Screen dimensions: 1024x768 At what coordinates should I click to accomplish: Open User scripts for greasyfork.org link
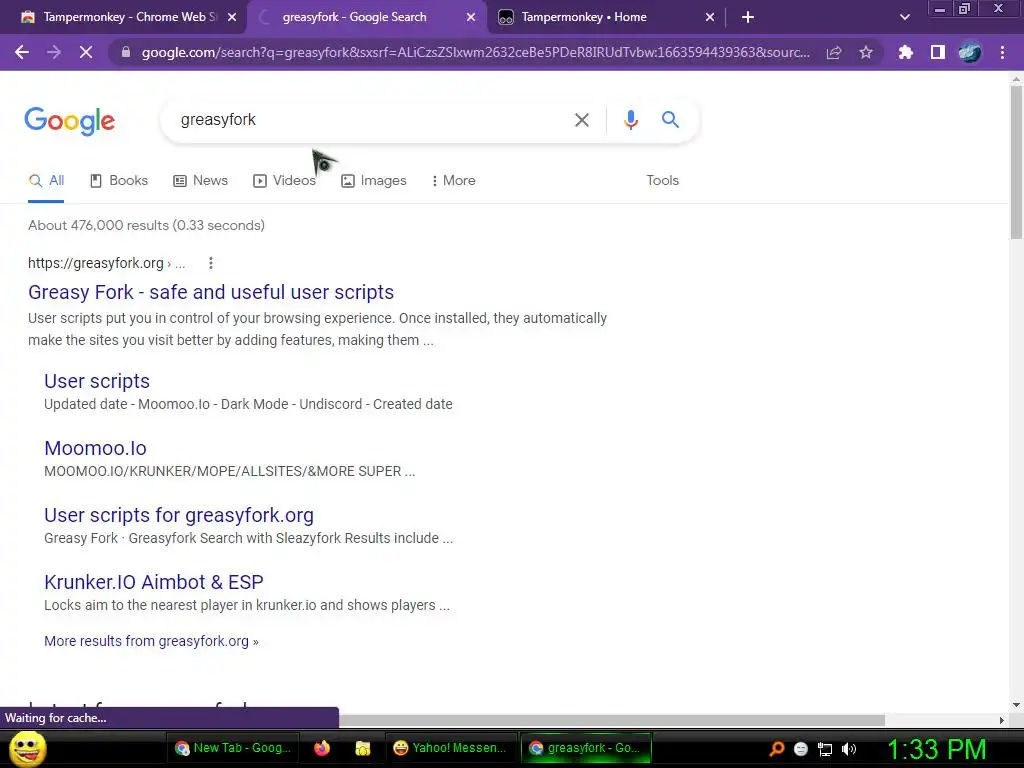pos(179,515)
